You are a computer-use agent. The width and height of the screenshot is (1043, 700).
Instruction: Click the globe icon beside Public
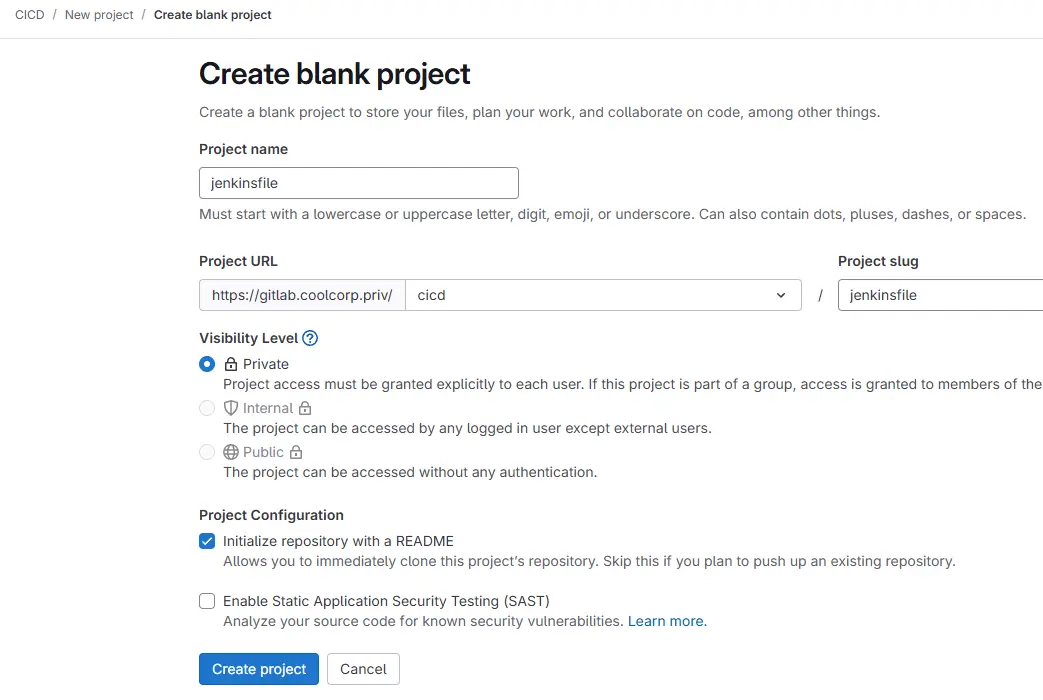(231, 452)
